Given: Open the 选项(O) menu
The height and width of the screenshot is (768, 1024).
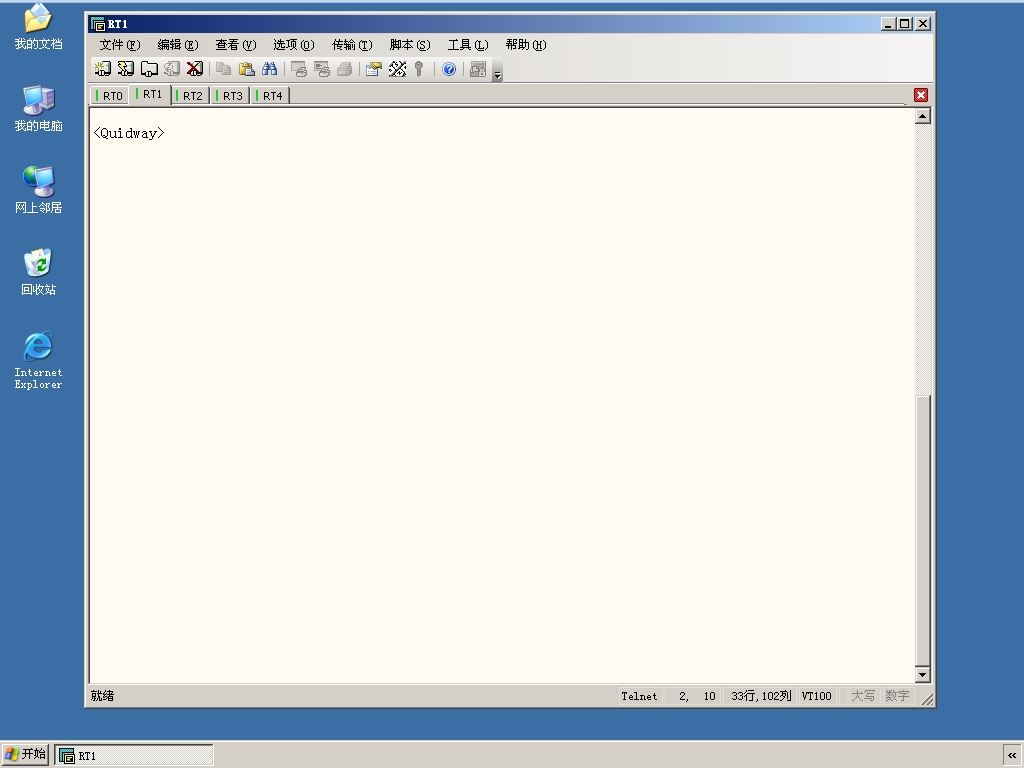Looking at the screenshot, I should (294, 44).
